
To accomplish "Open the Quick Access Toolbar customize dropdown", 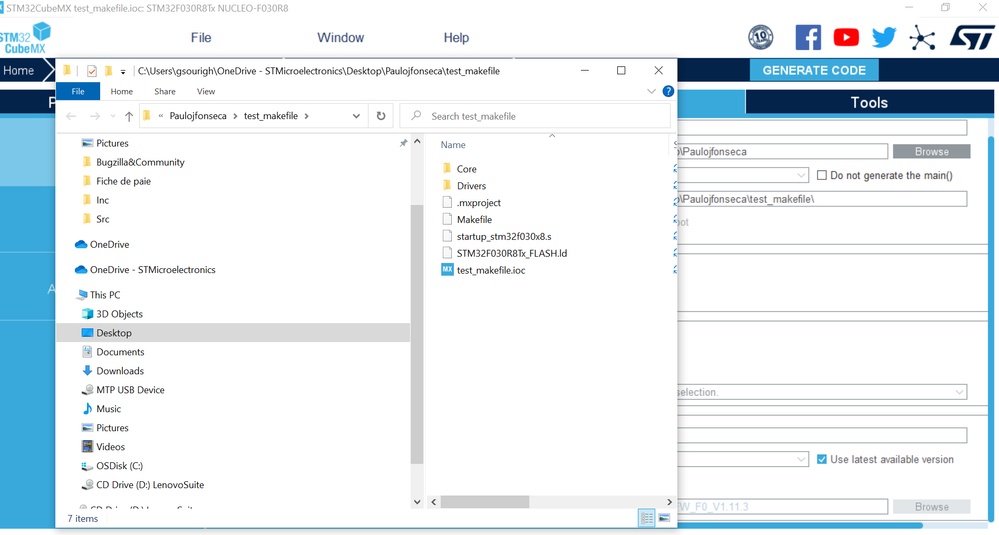I will (123, 71).
